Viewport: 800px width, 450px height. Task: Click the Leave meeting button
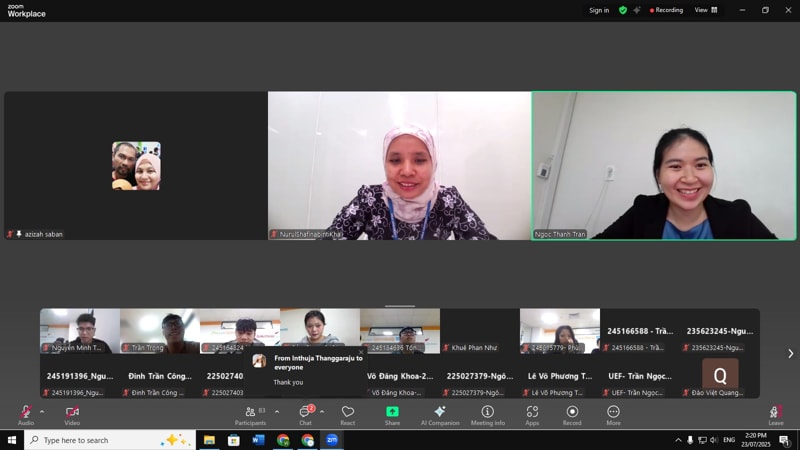click(x=776, y=412)
